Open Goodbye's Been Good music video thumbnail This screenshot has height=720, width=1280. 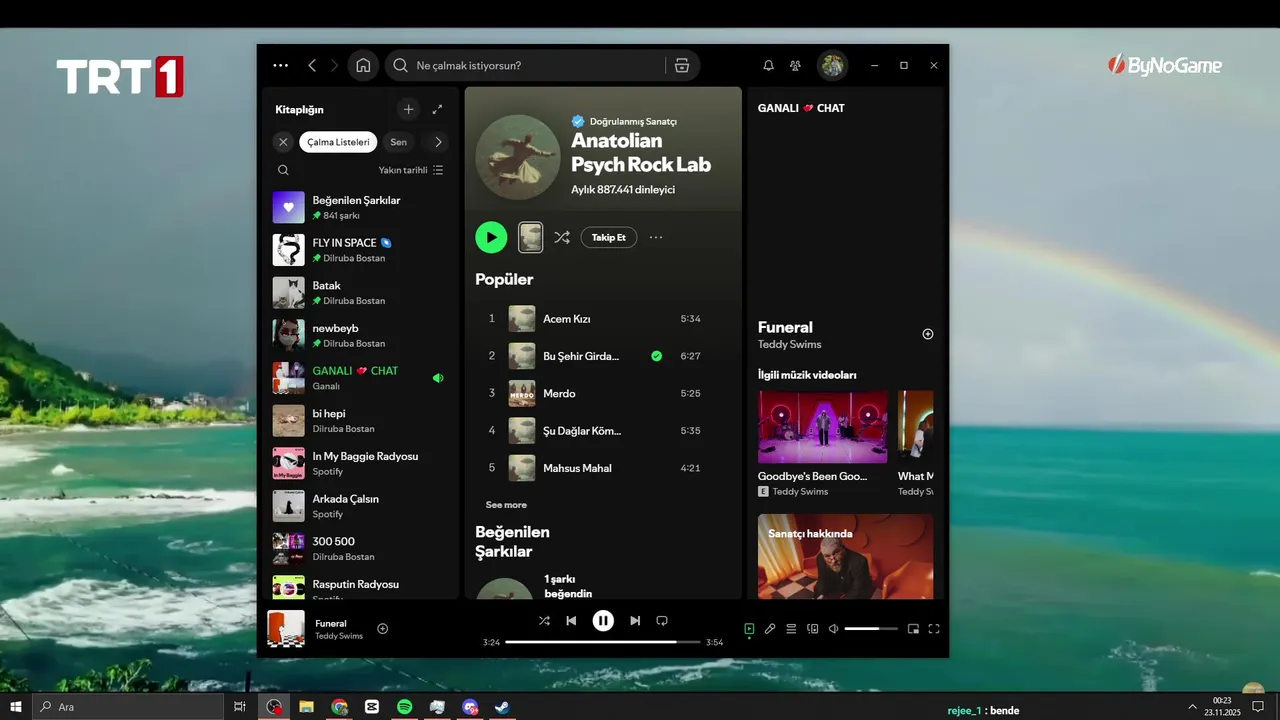pos(823,427)
